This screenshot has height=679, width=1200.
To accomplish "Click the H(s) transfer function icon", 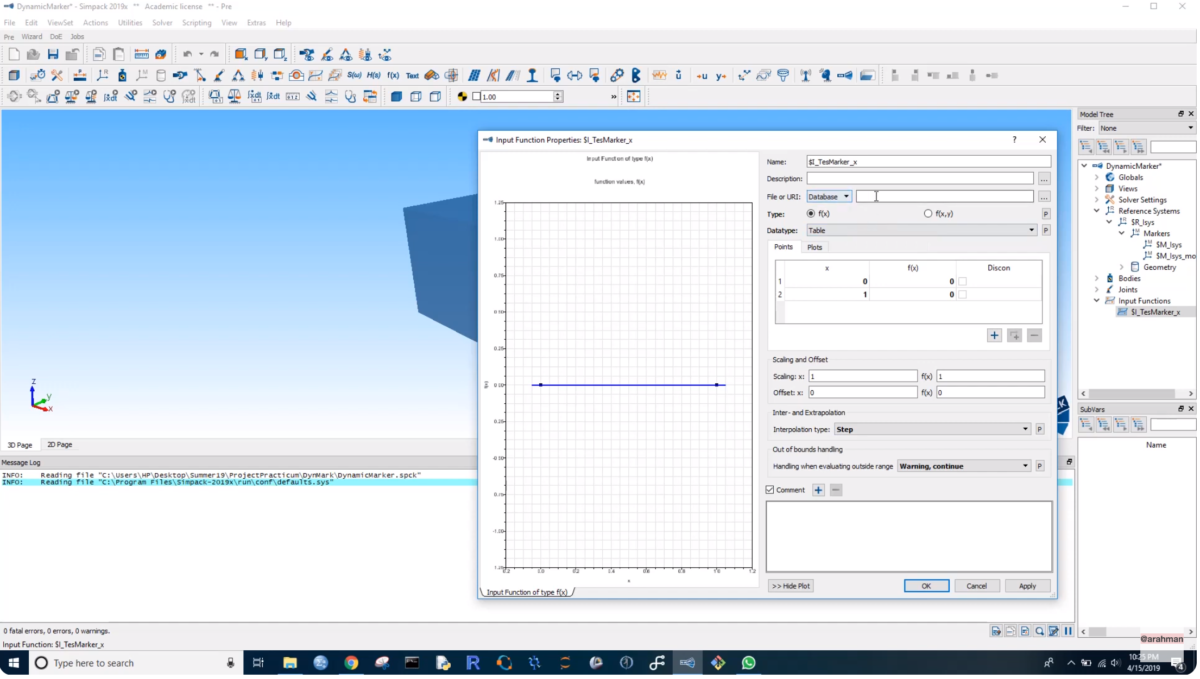I will [374, 75].
